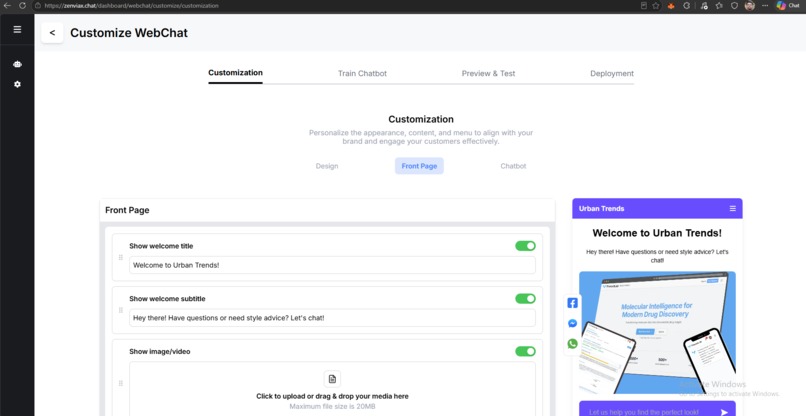
Task: Open the settings gear in the sidebar
Action: tap(17, 84)
